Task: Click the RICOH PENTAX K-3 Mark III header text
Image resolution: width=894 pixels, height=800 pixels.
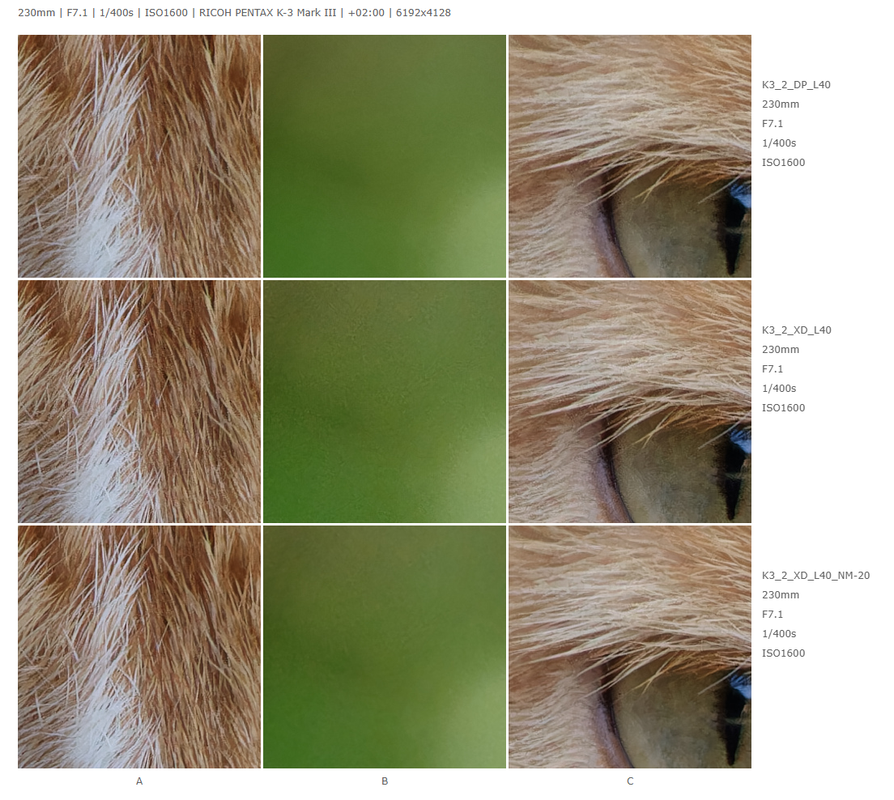Action: coord(267,13)
